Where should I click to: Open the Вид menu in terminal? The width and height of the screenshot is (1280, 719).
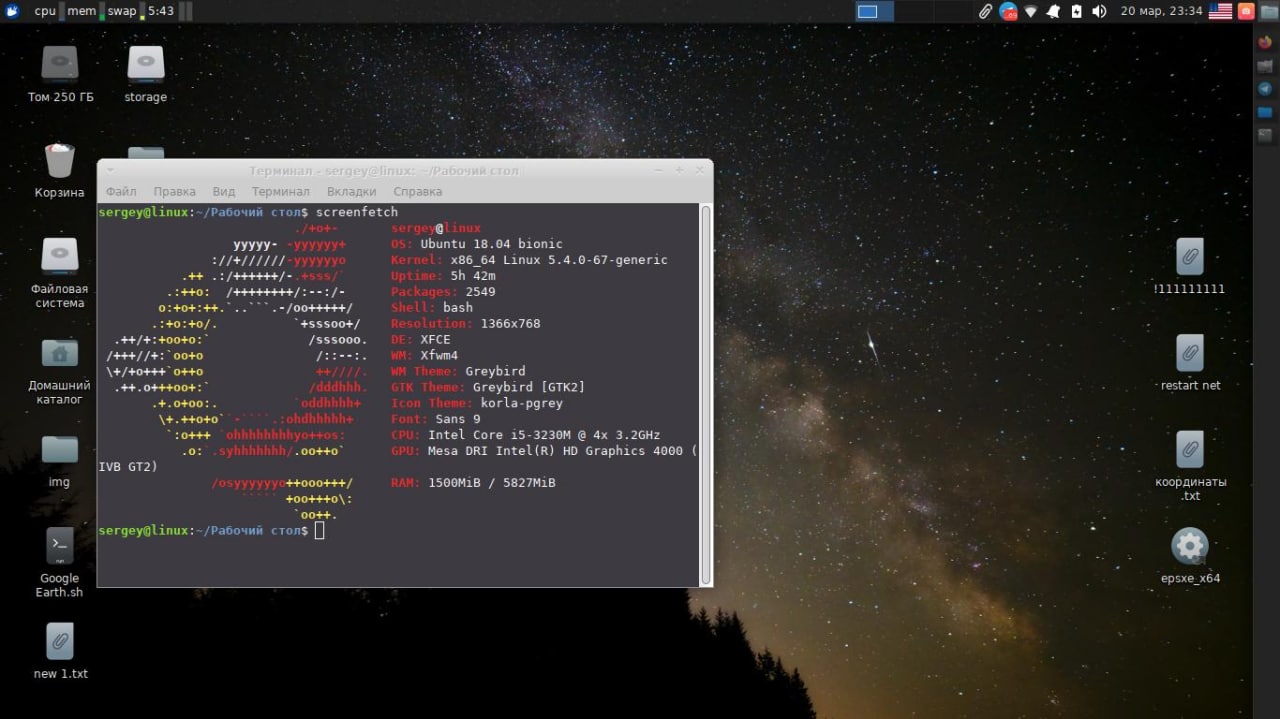(224, 191)
